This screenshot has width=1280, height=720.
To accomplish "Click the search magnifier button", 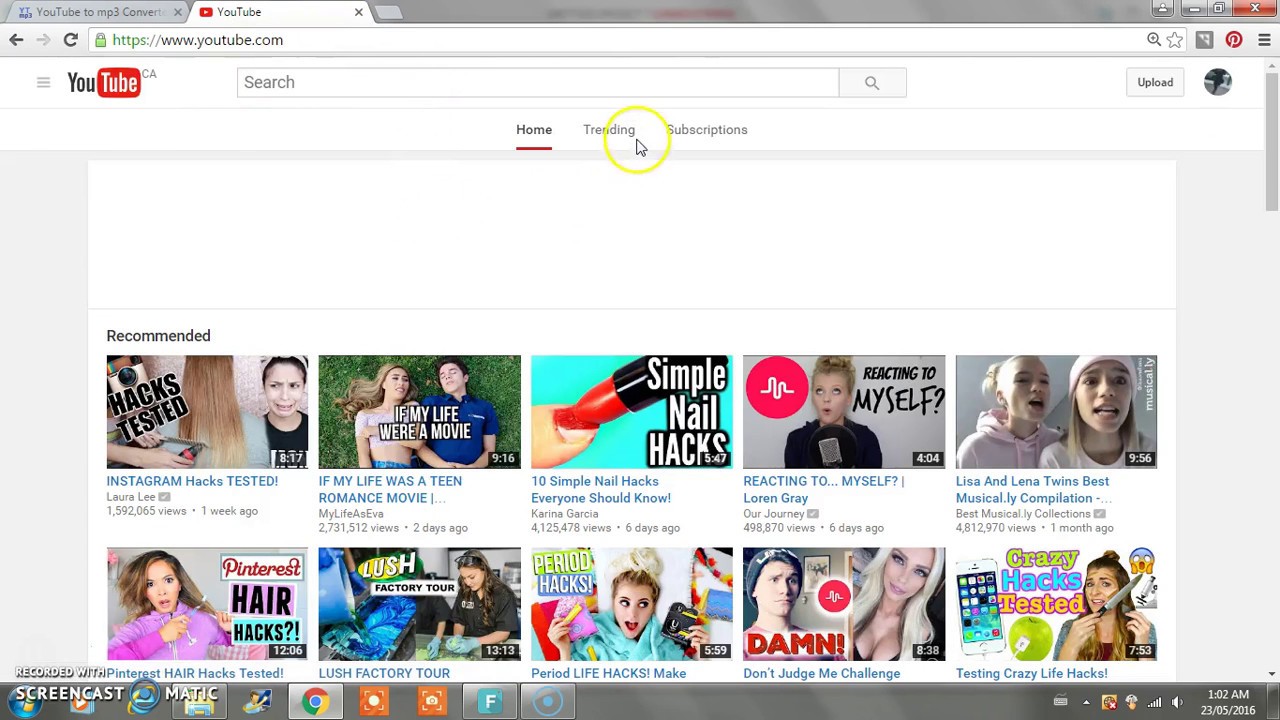I will (x=872, y=83).
